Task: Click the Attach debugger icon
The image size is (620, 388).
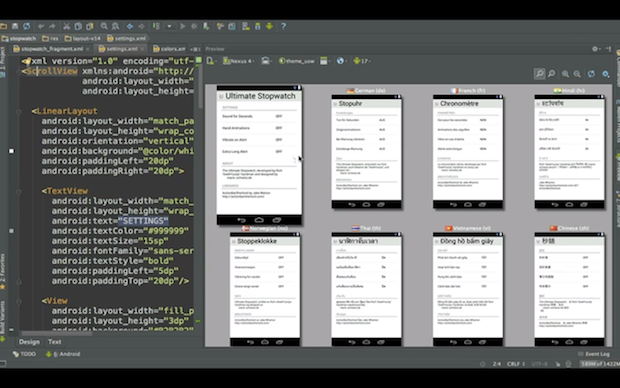Action: coord(206,26)
